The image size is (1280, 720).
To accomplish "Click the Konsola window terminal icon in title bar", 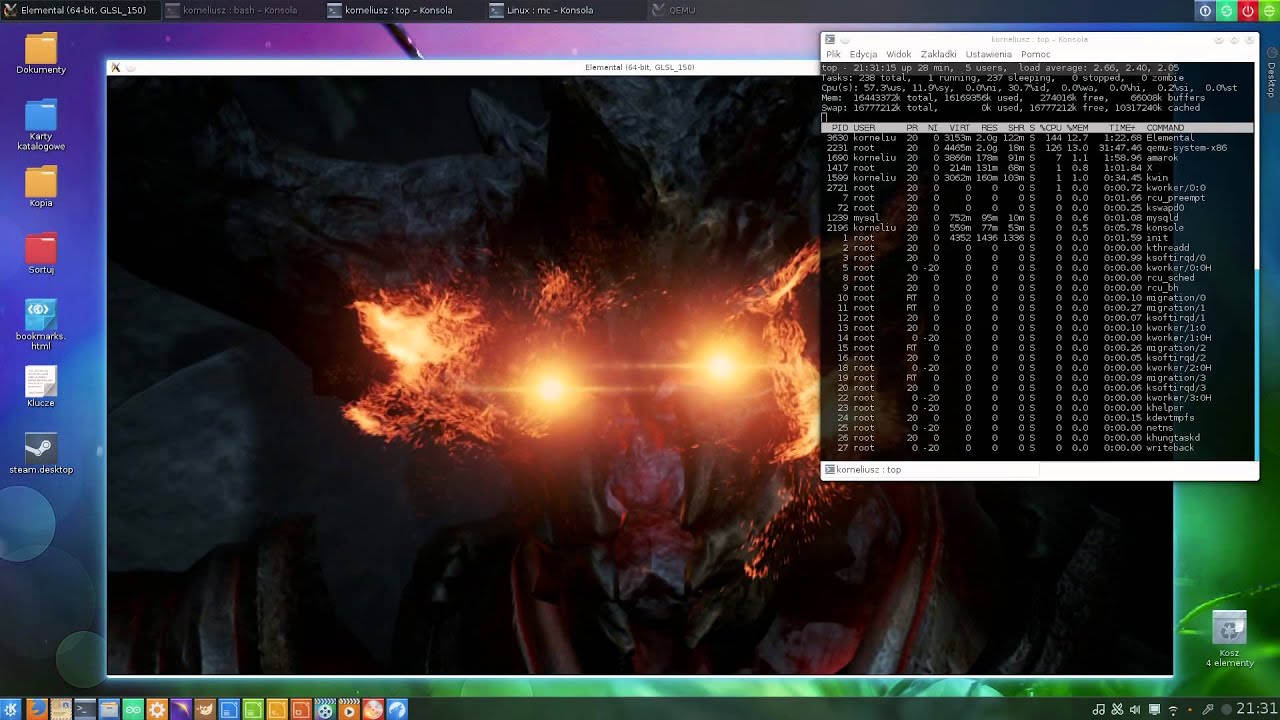I will click(x=829, y=40).
